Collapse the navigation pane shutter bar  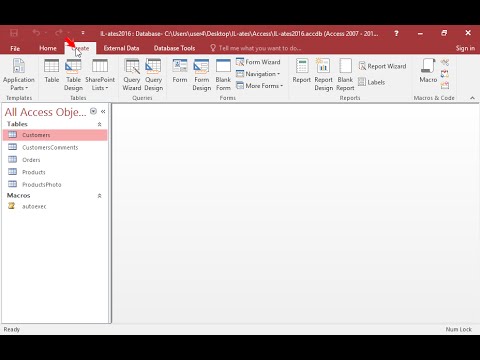103,111
